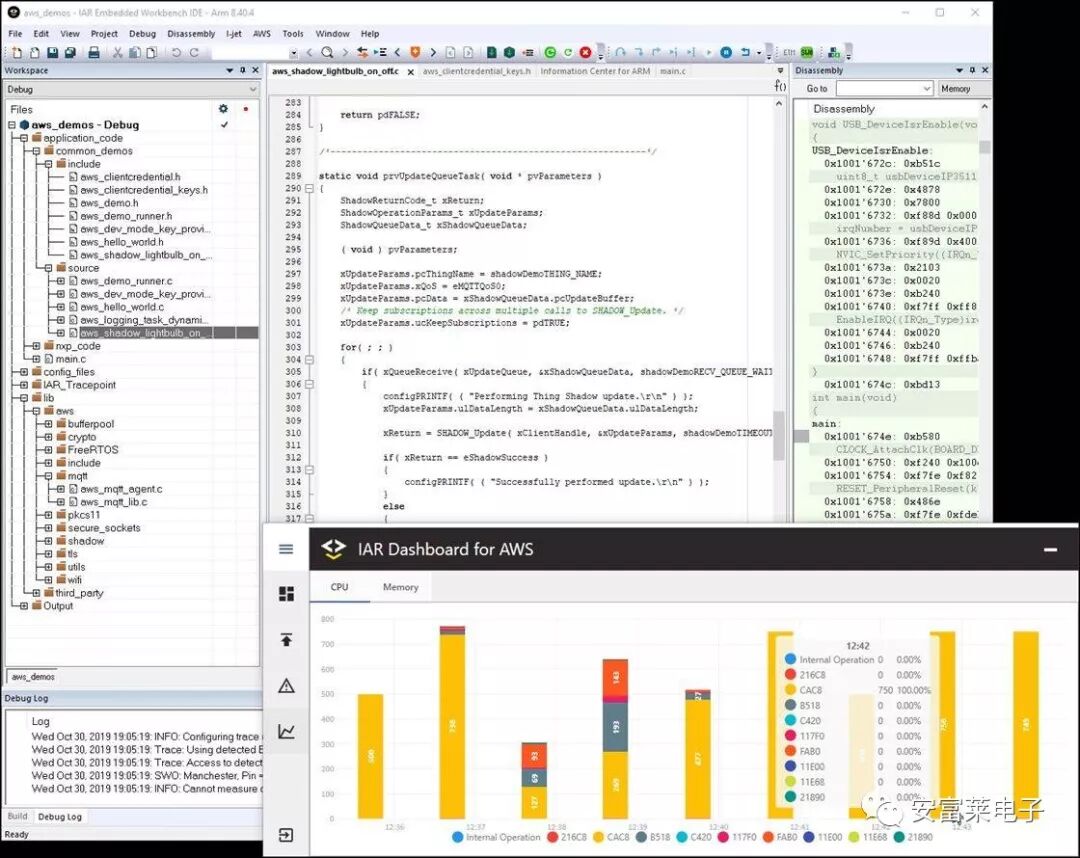The image size is (1080, 858).
Task: Open the dashboard grid overview icon
Action: pos(286,594)
